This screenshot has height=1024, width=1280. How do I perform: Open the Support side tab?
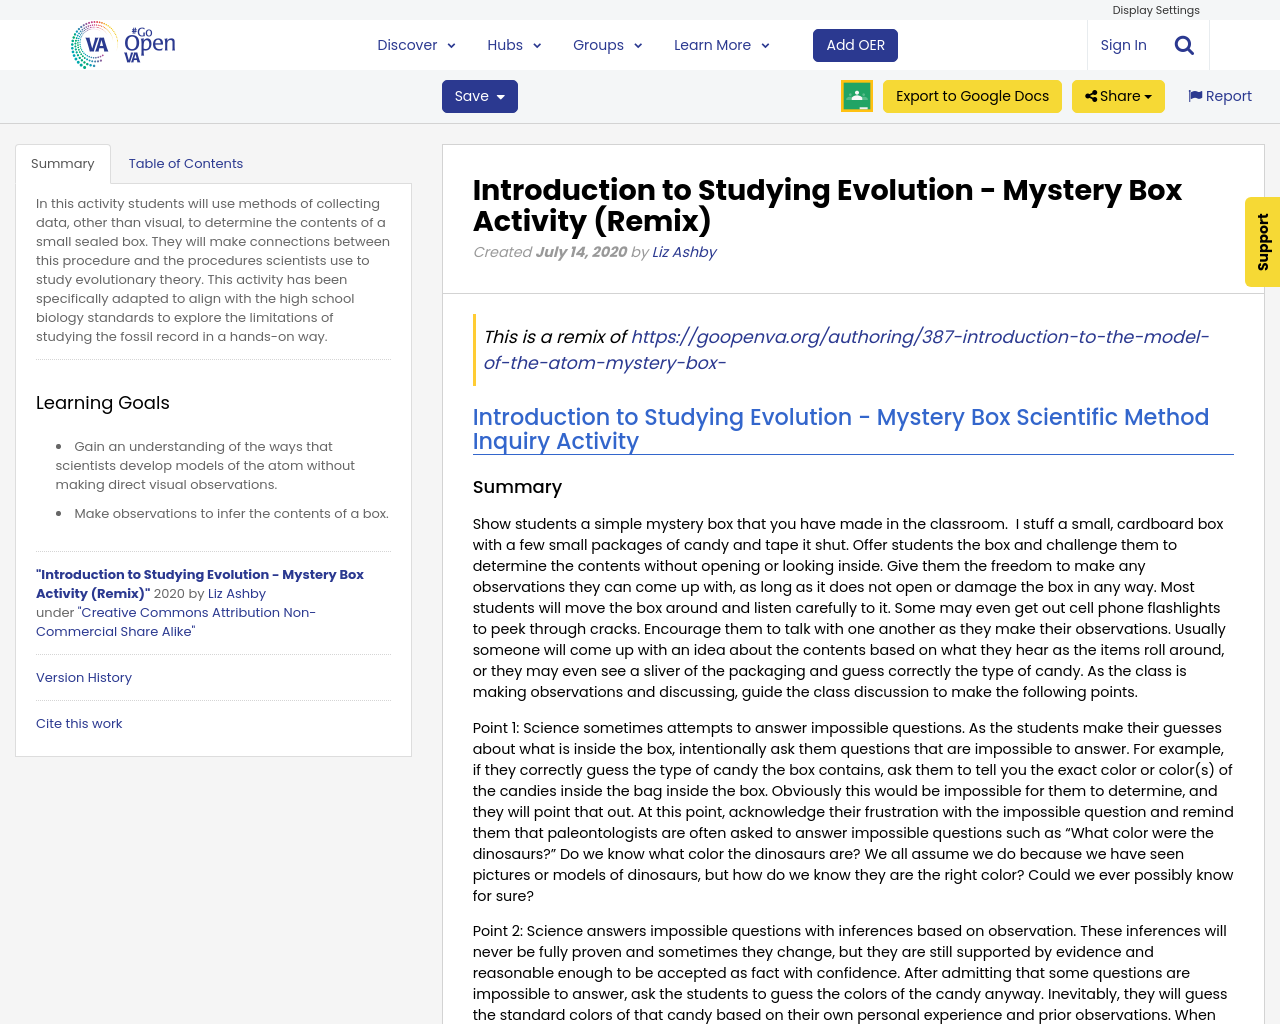[1262, 242]
